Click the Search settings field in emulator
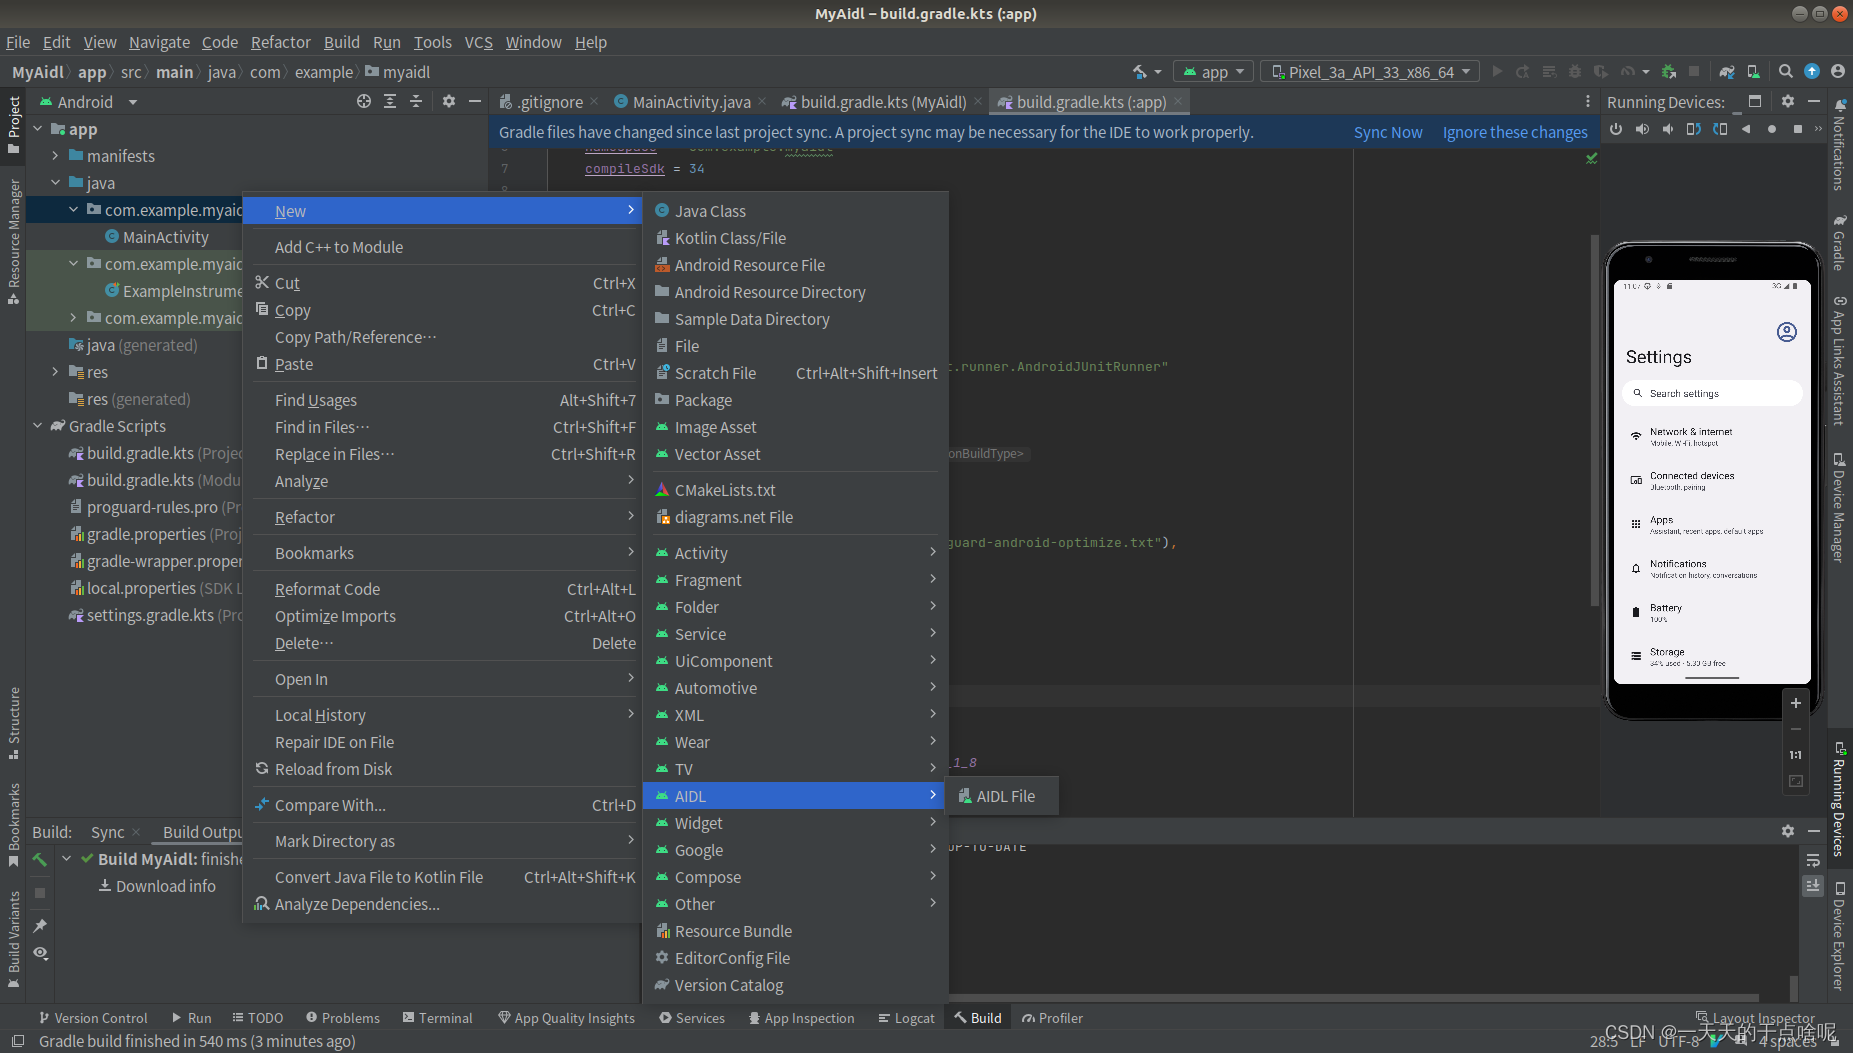This screenshot has height=1053, width=1853. [1711, 392]
